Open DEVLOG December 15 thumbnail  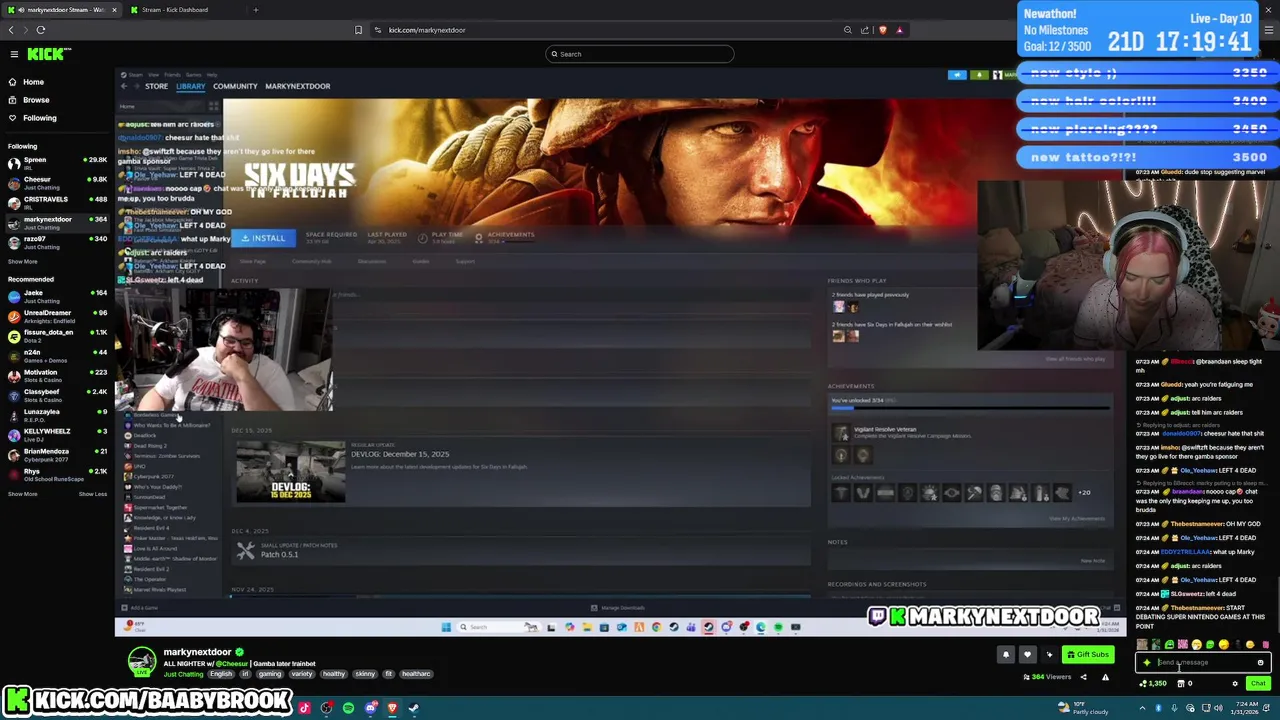tap(290, 471)
